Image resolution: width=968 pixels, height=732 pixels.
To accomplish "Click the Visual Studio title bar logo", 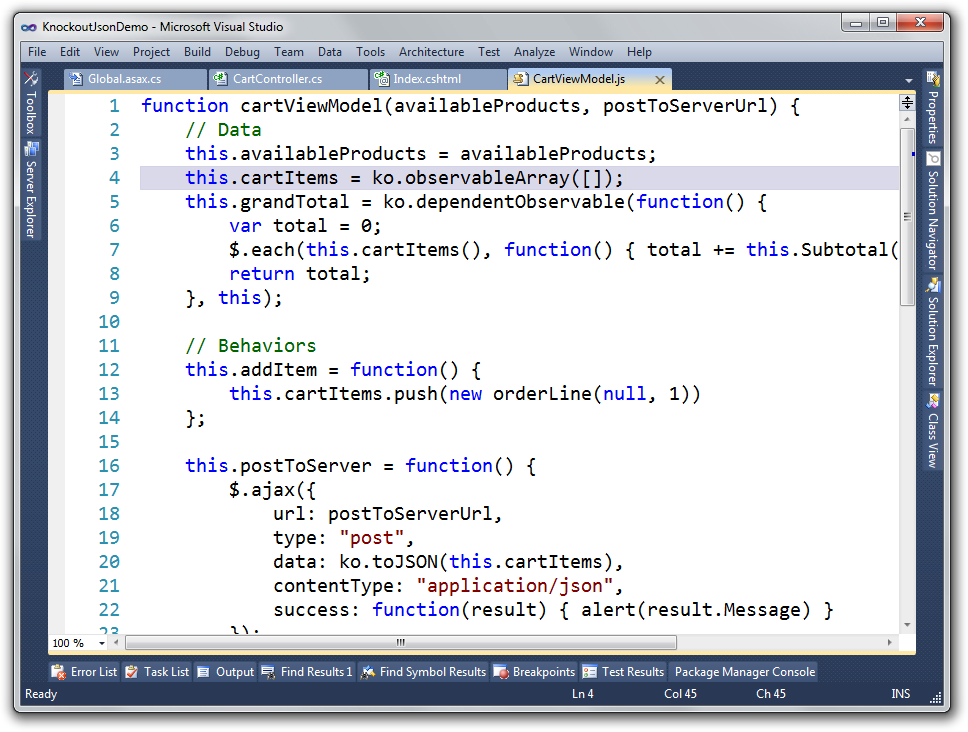I will pos(29,27).
